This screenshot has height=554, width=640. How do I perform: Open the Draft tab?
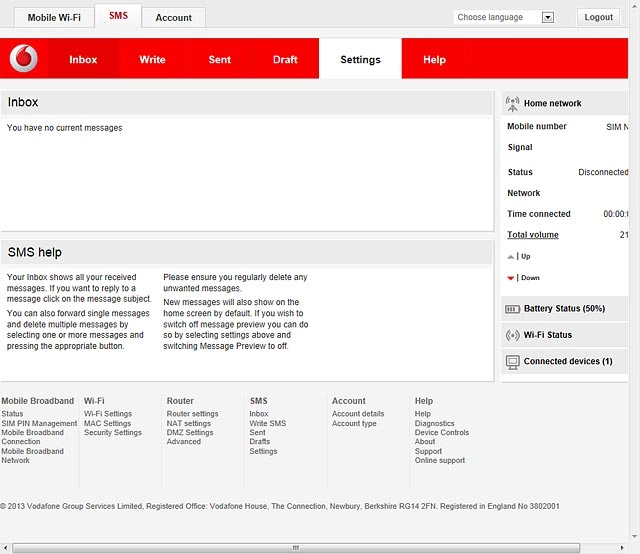coord(285,60)
